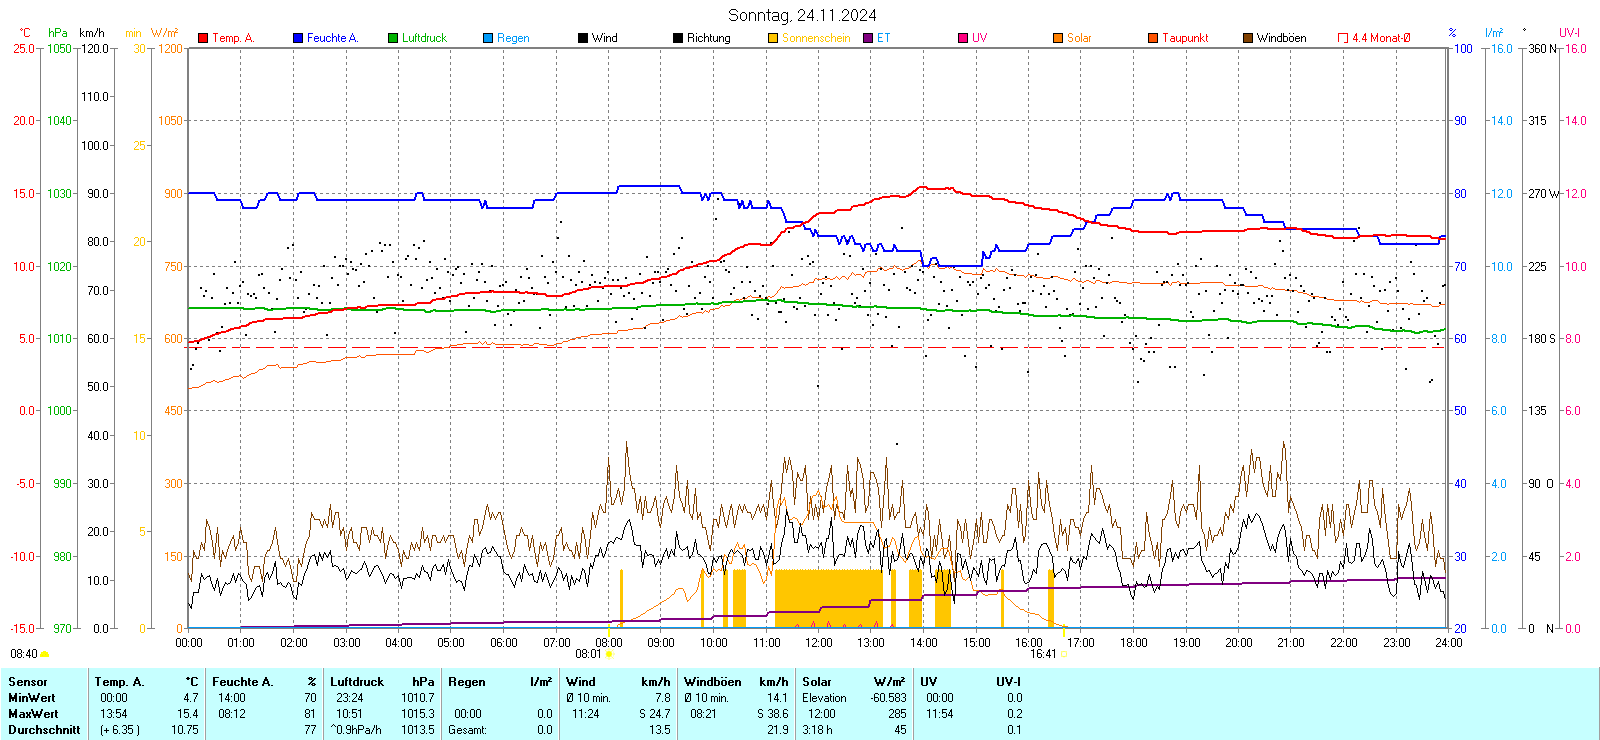Select the Richtung legend label
The height and width of the screenshot is (740, 1600).
tap(708, 38)
